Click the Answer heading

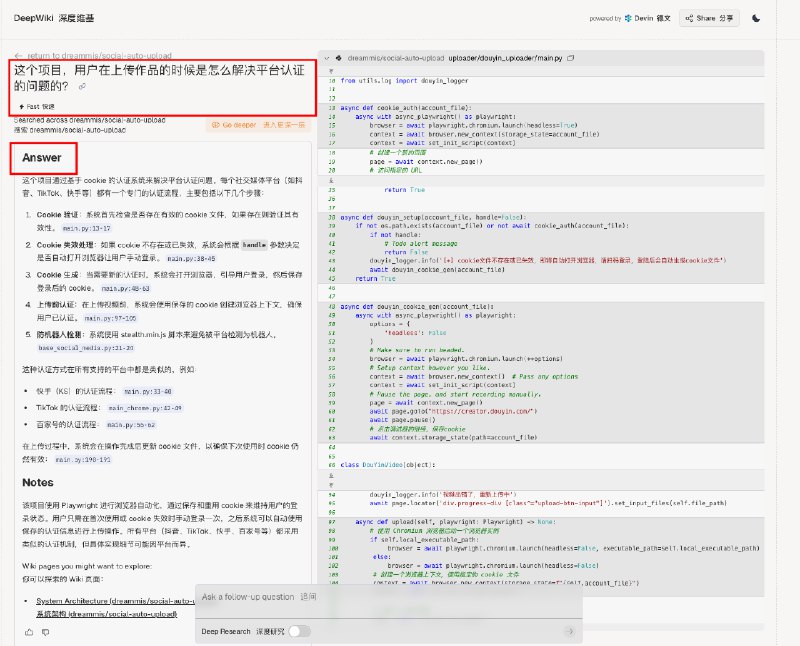[42, 158]
